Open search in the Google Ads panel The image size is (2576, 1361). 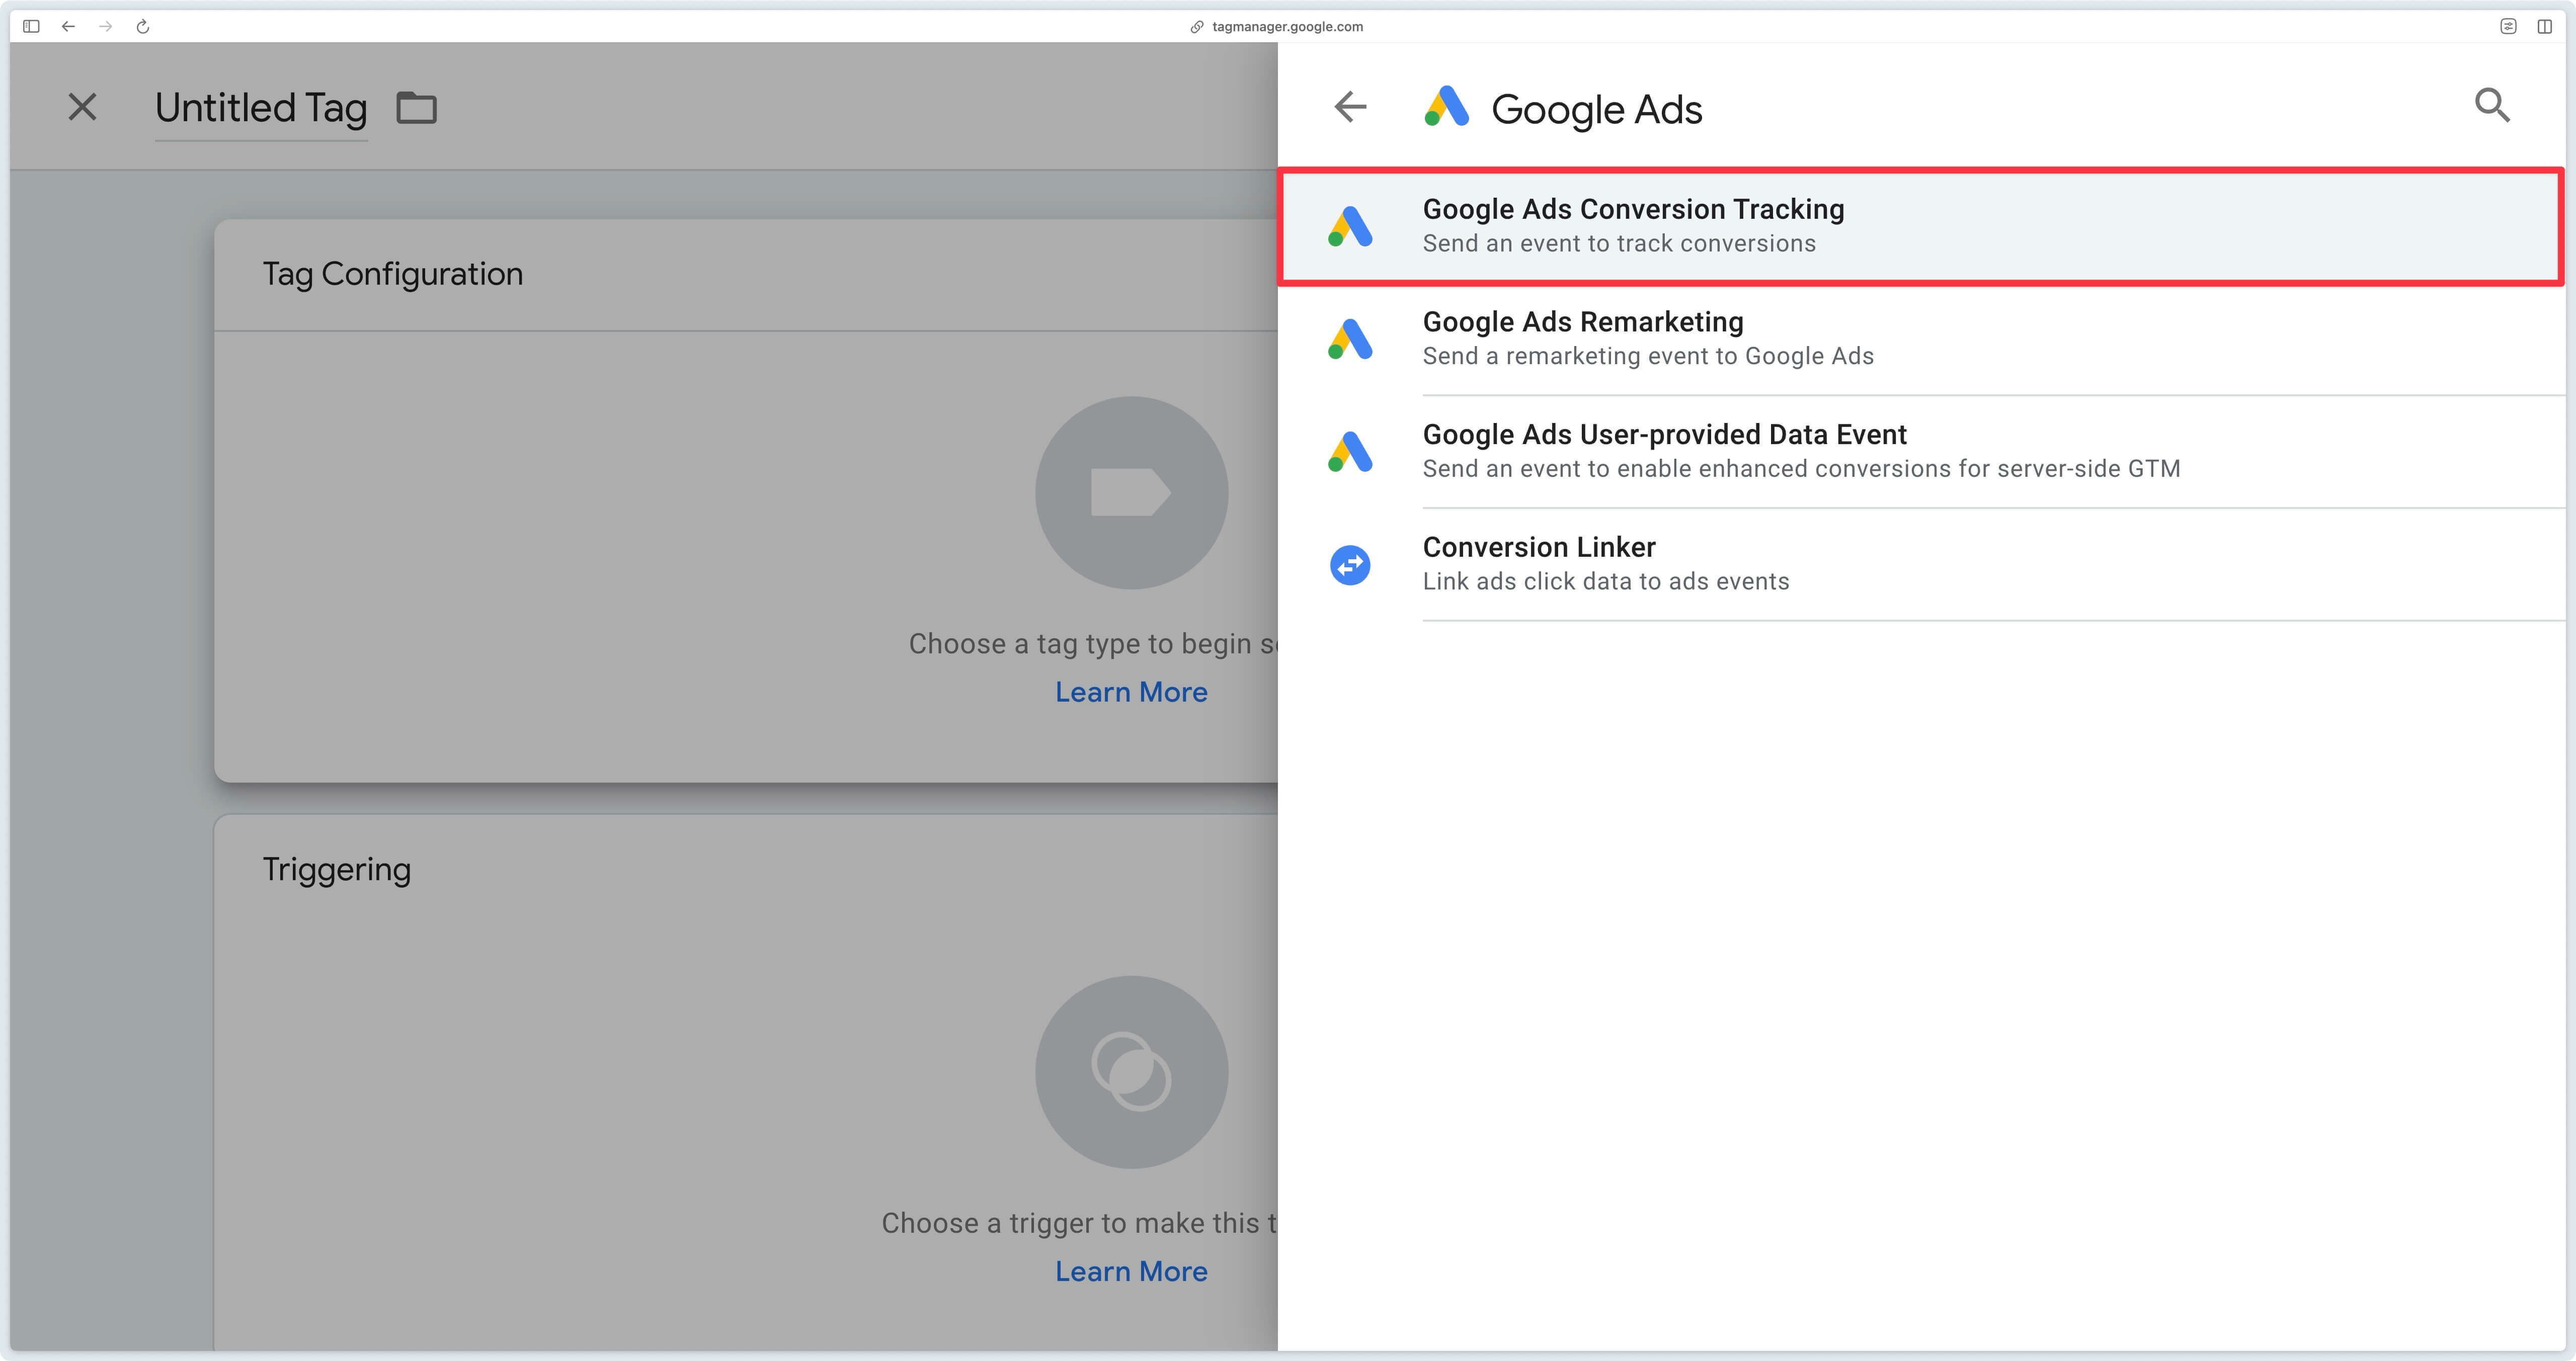pos(2492,105)
